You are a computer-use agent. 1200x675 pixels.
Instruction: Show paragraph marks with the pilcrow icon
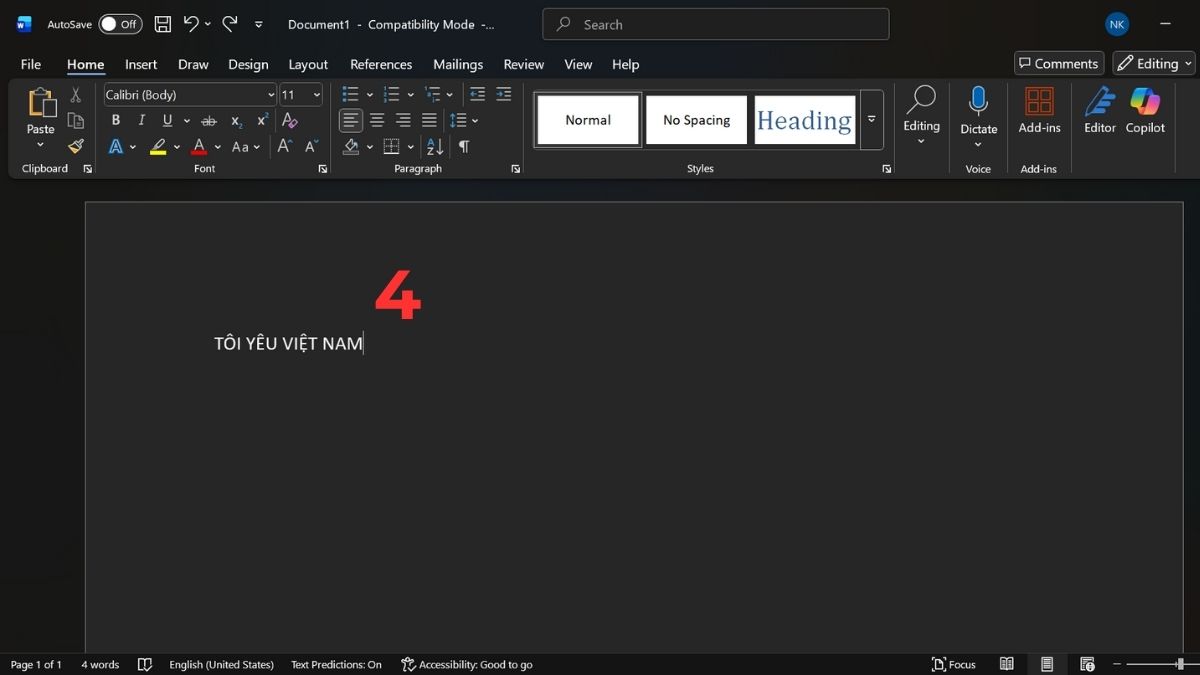(x=463, y=146)
